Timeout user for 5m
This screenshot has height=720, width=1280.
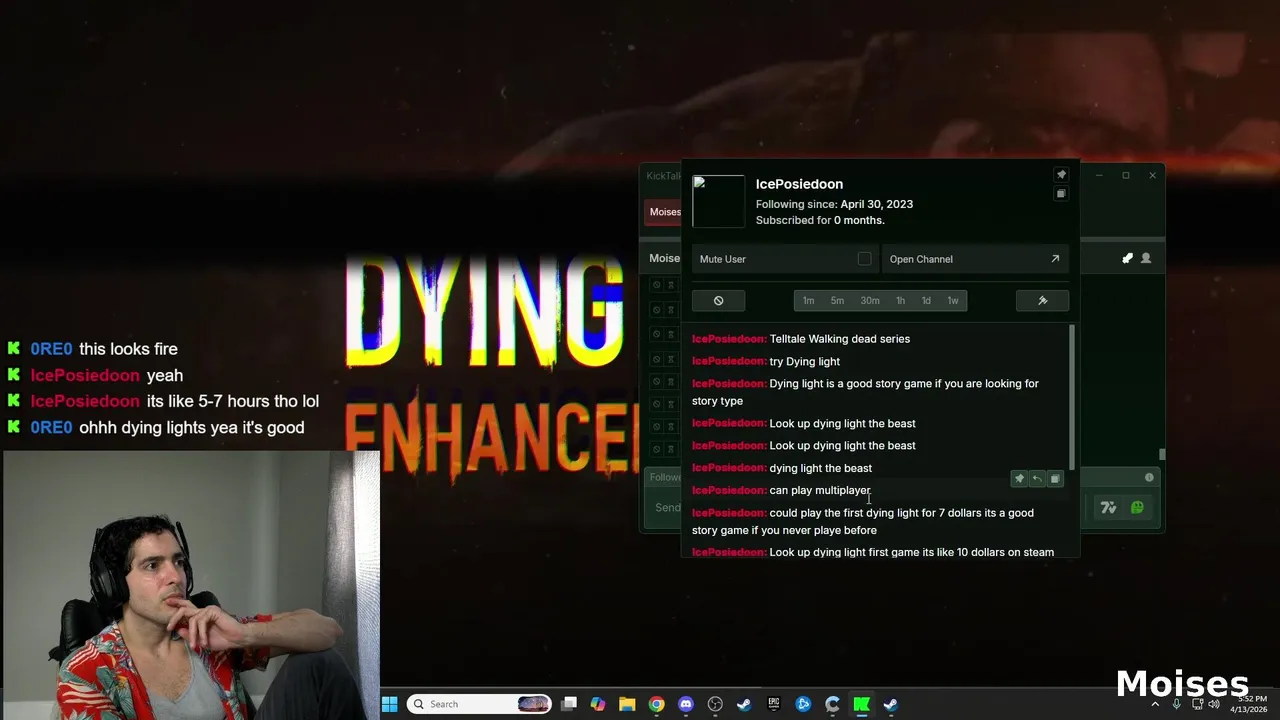click(x=837, y=300)
